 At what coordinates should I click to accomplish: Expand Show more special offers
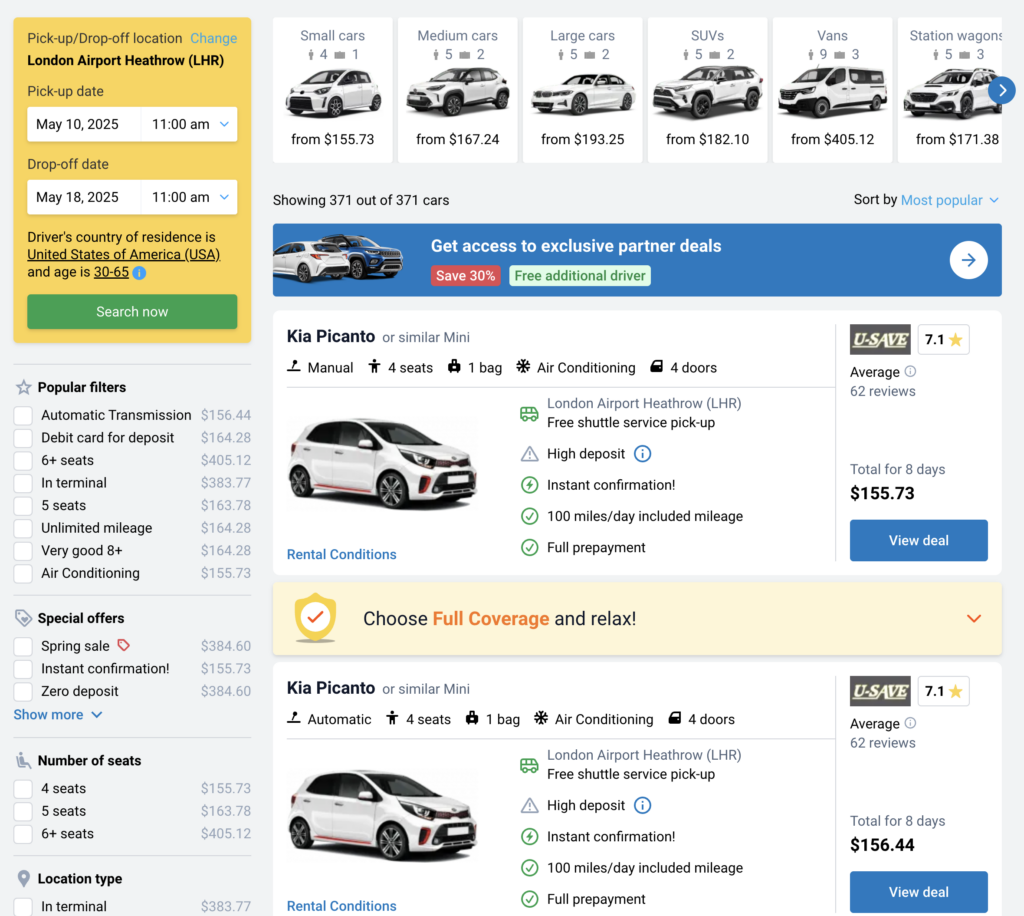pyautogui.click(x=57, y=715)
